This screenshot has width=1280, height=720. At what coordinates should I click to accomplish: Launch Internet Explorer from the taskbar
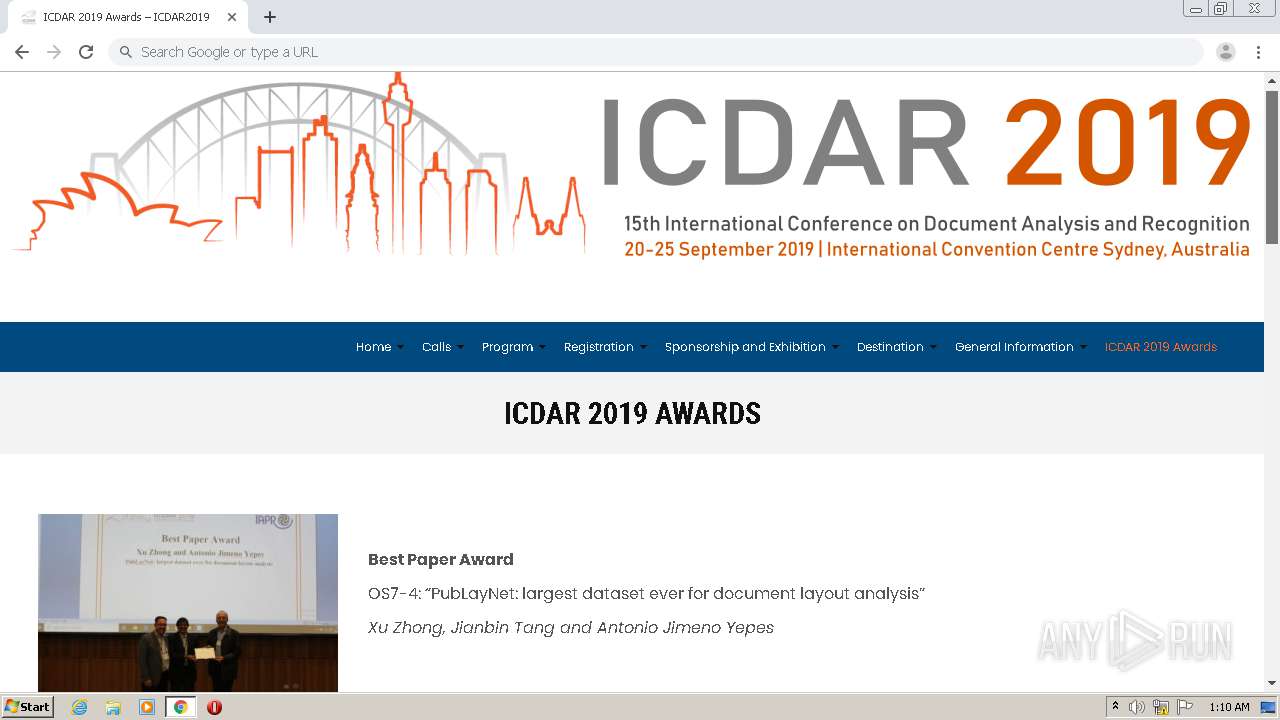79,707
